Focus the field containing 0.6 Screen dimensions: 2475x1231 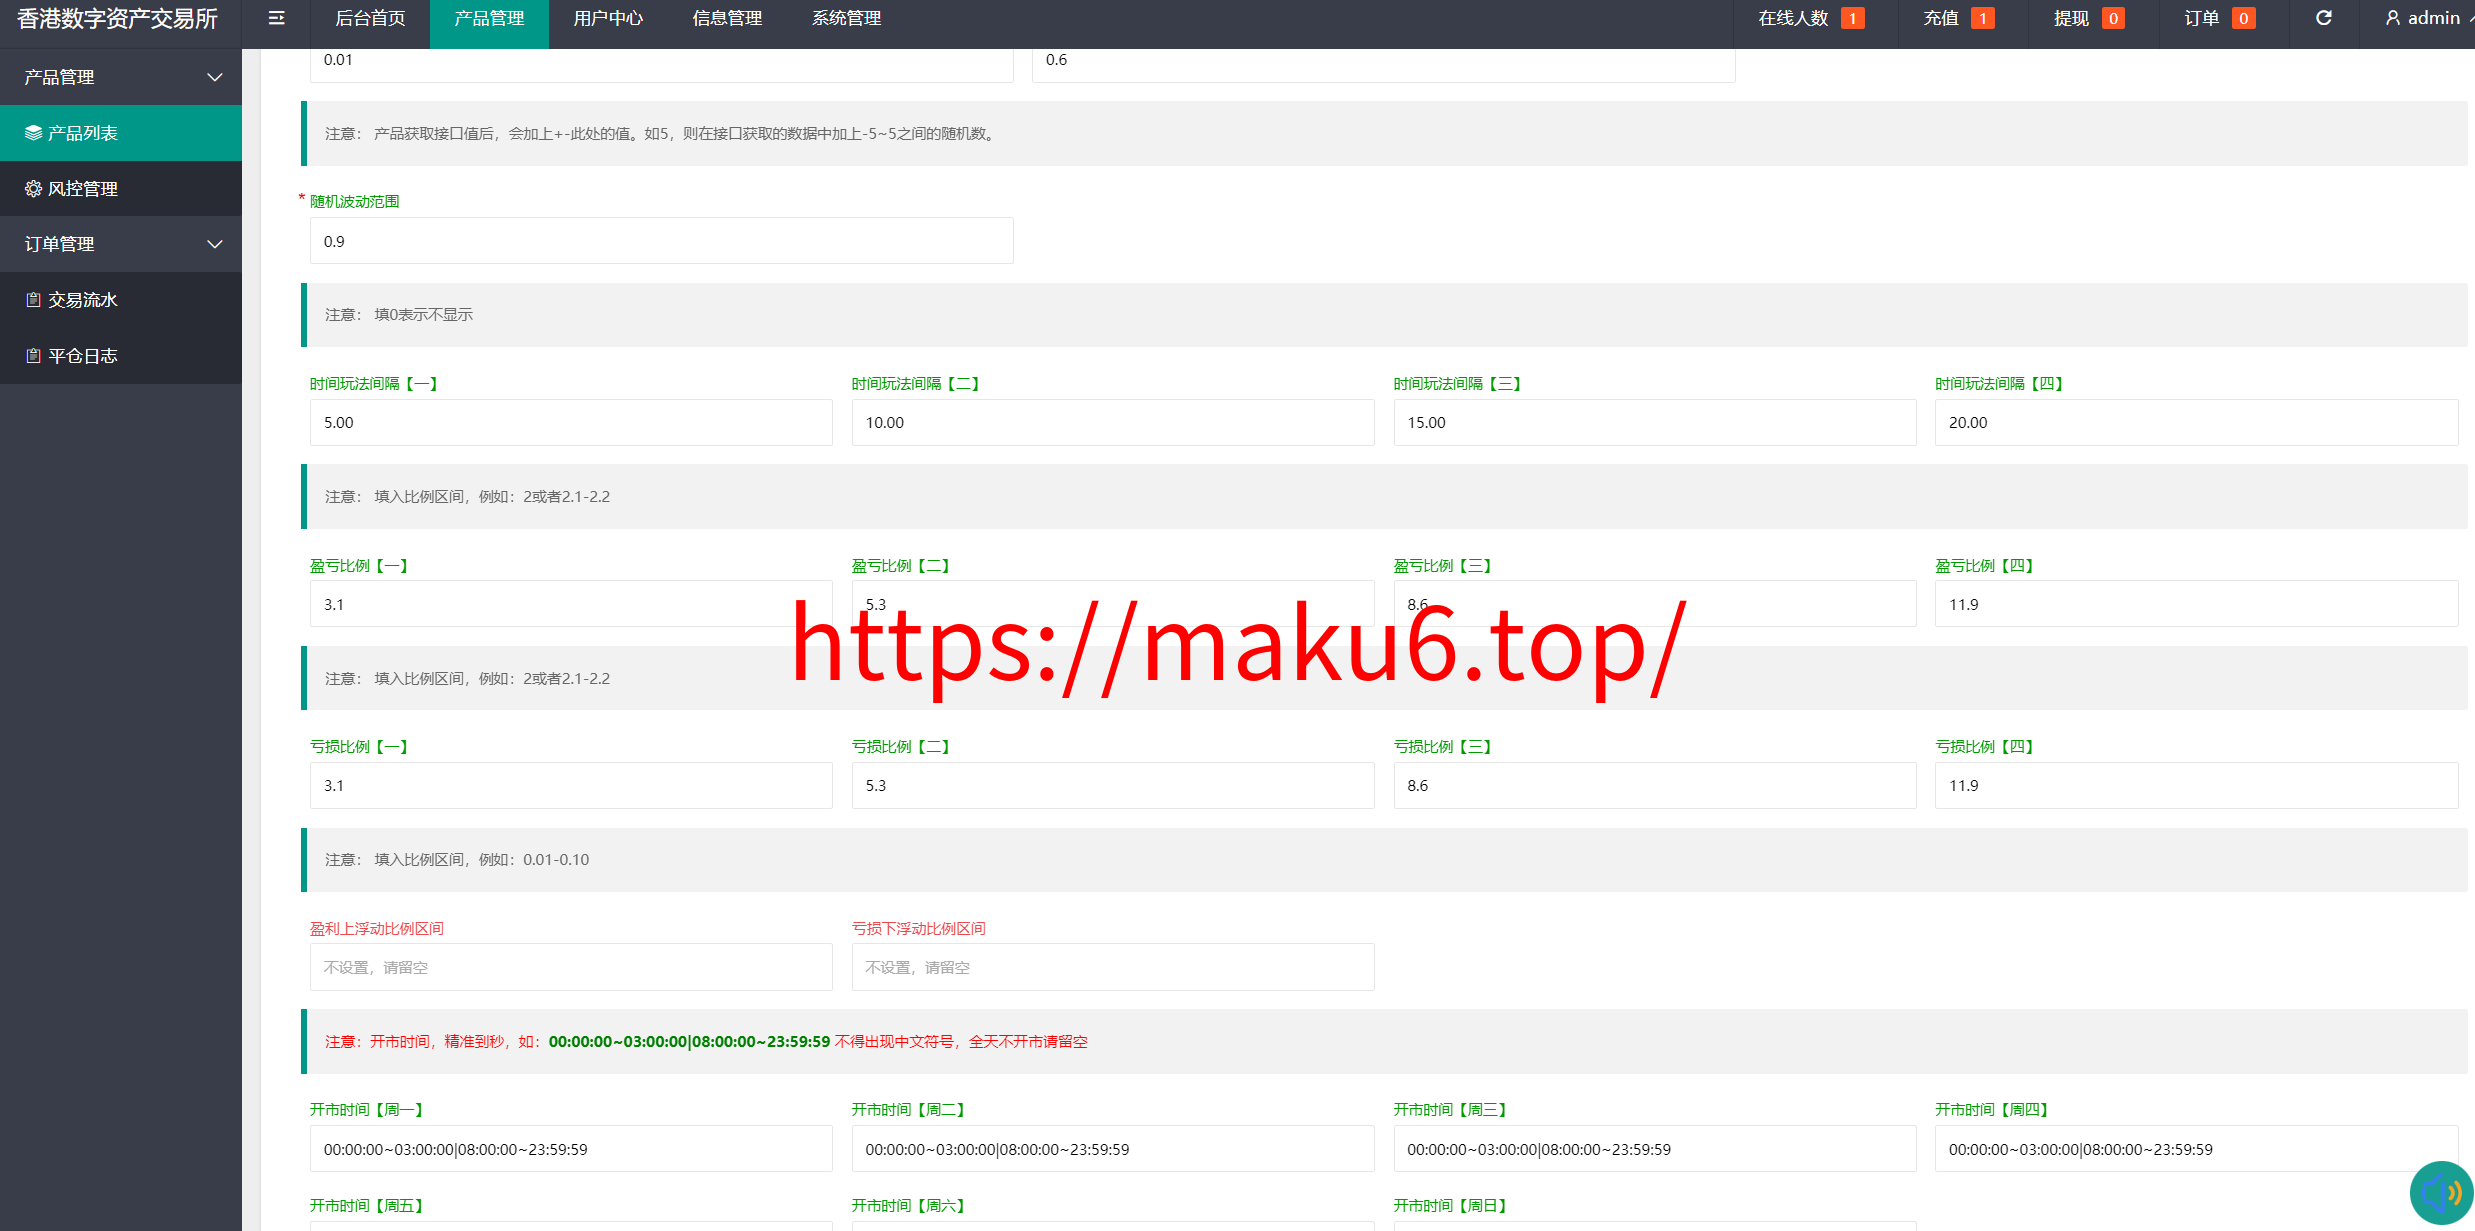click(x=1383, y=63)
